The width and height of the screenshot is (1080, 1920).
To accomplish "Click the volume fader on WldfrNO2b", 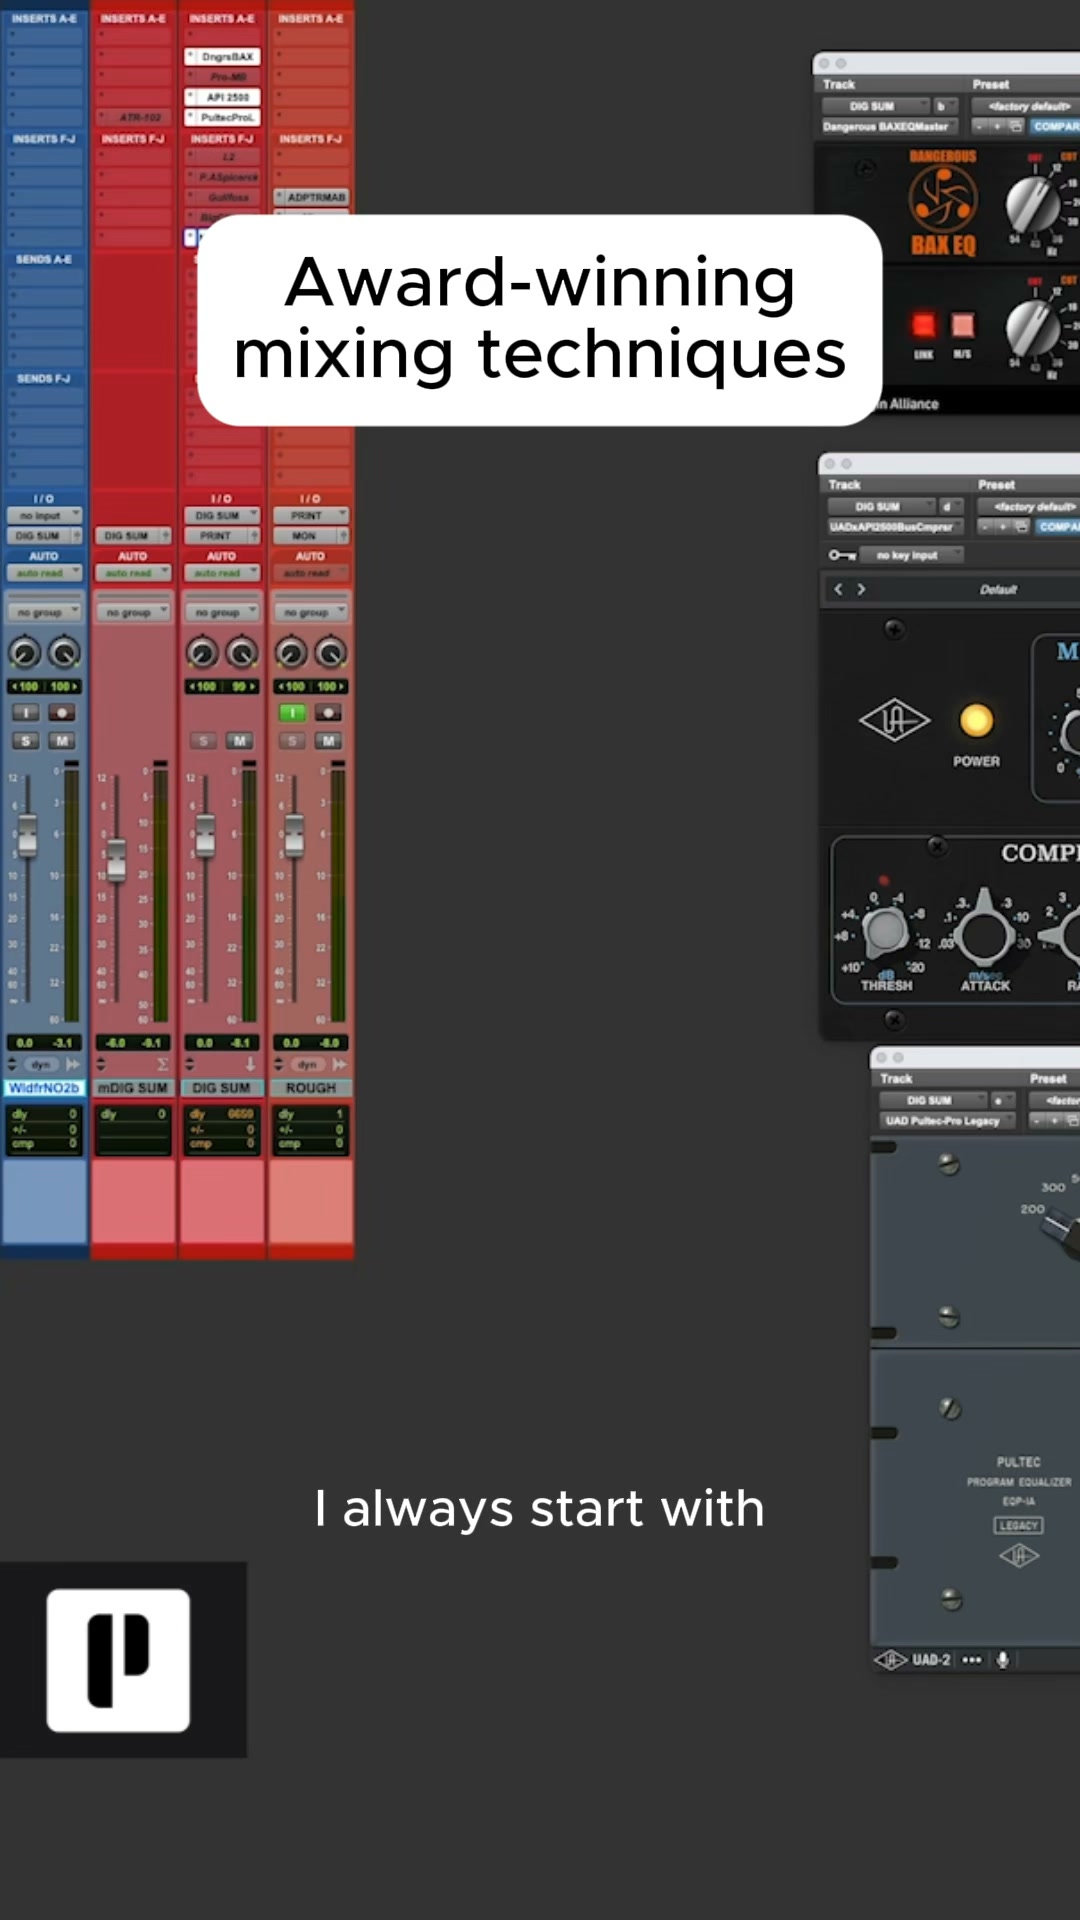I will click(x=27, y=835).
